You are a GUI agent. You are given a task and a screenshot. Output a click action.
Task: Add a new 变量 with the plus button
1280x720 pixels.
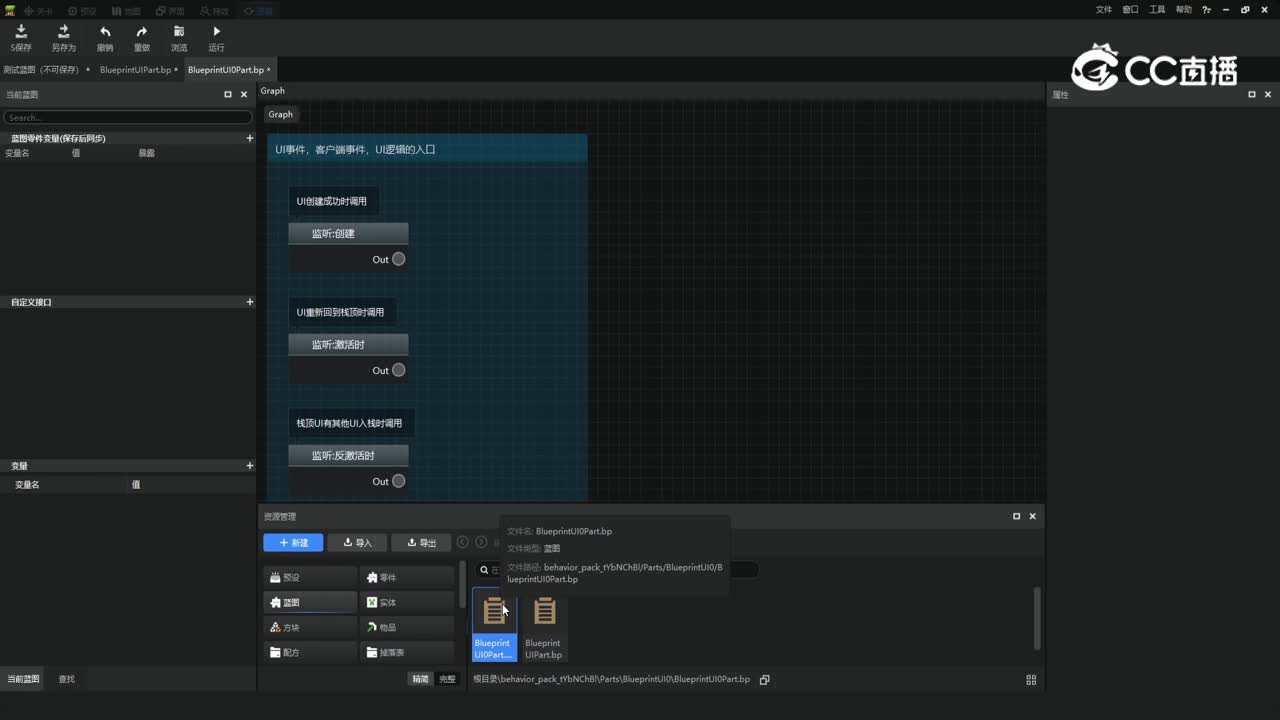(249, 466)
